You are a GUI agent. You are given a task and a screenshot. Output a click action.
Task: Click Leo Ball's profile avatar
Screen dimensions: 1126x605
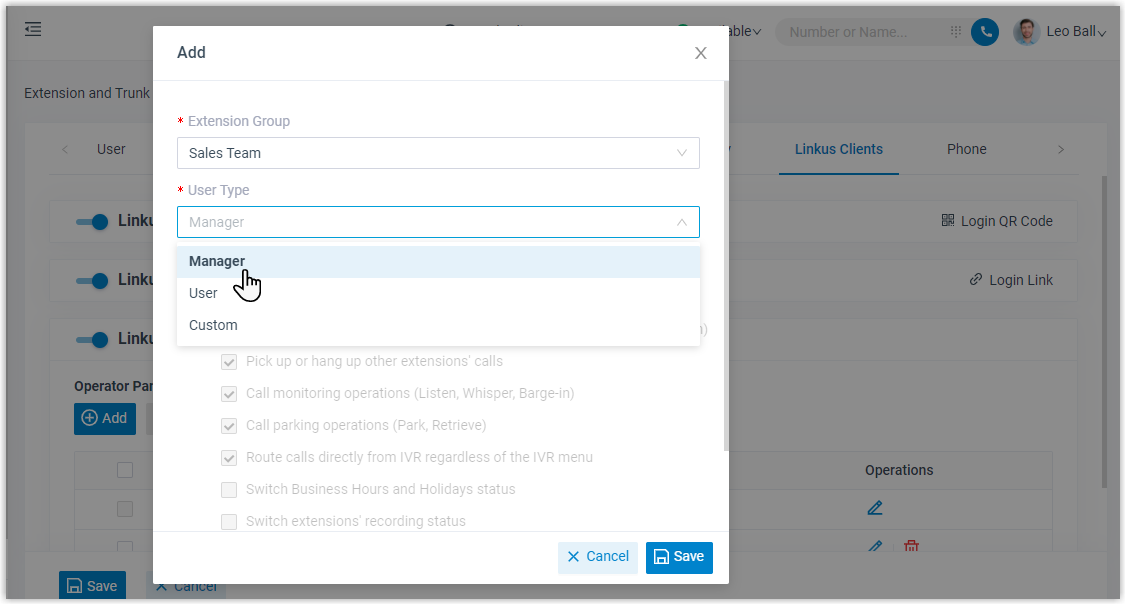(1026, 31)
